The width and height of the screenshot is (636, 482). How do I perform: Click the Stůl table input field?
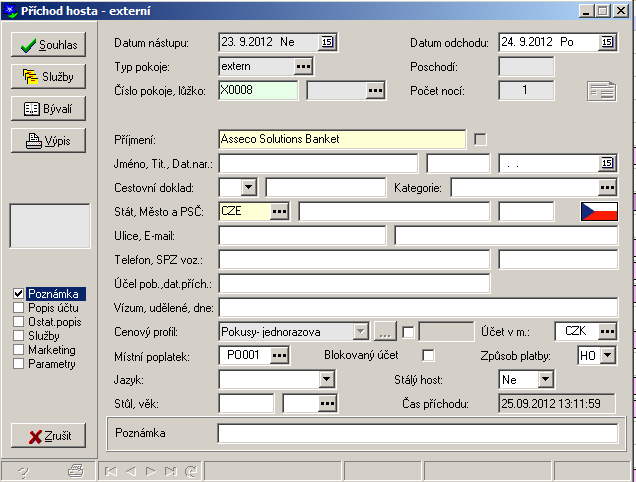click(x=246, y=404)
